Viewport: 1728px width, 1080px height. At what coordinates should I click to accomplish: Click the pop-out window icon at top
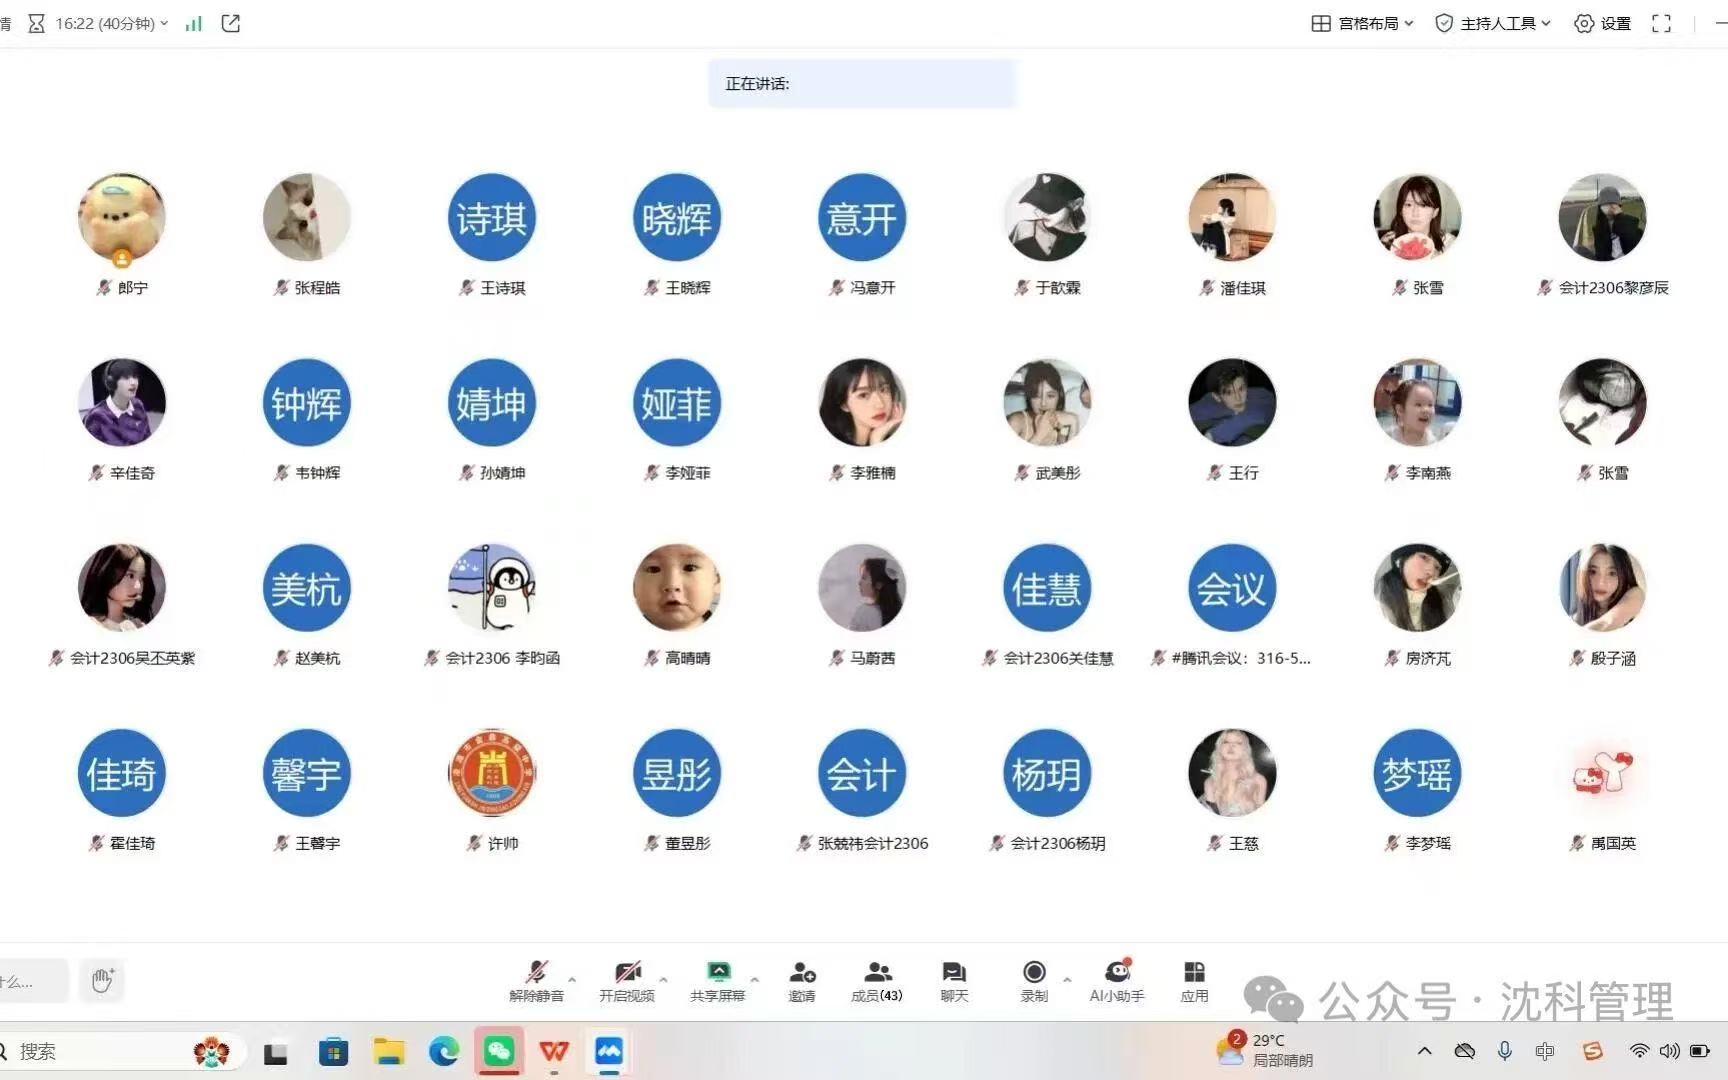231,23
